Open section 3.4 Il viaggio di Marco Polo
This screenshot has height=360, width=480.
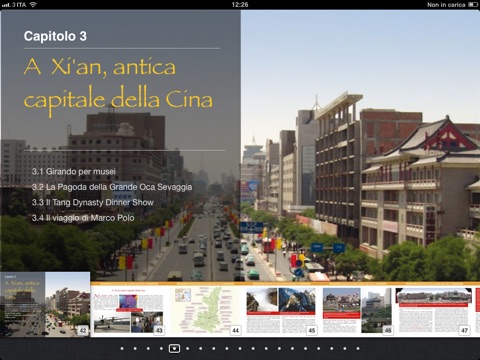click(x=83, y=218)
